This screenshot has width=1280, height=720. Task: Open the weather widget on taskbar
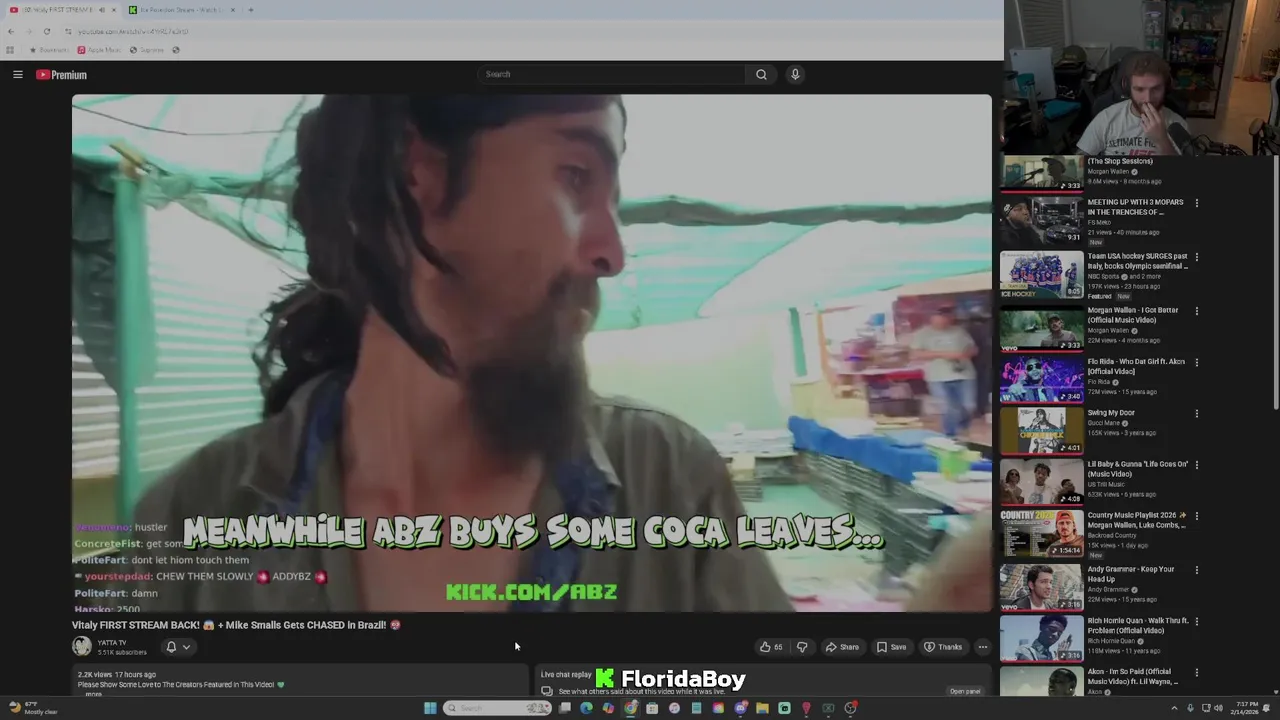click(x=34, y=708)
